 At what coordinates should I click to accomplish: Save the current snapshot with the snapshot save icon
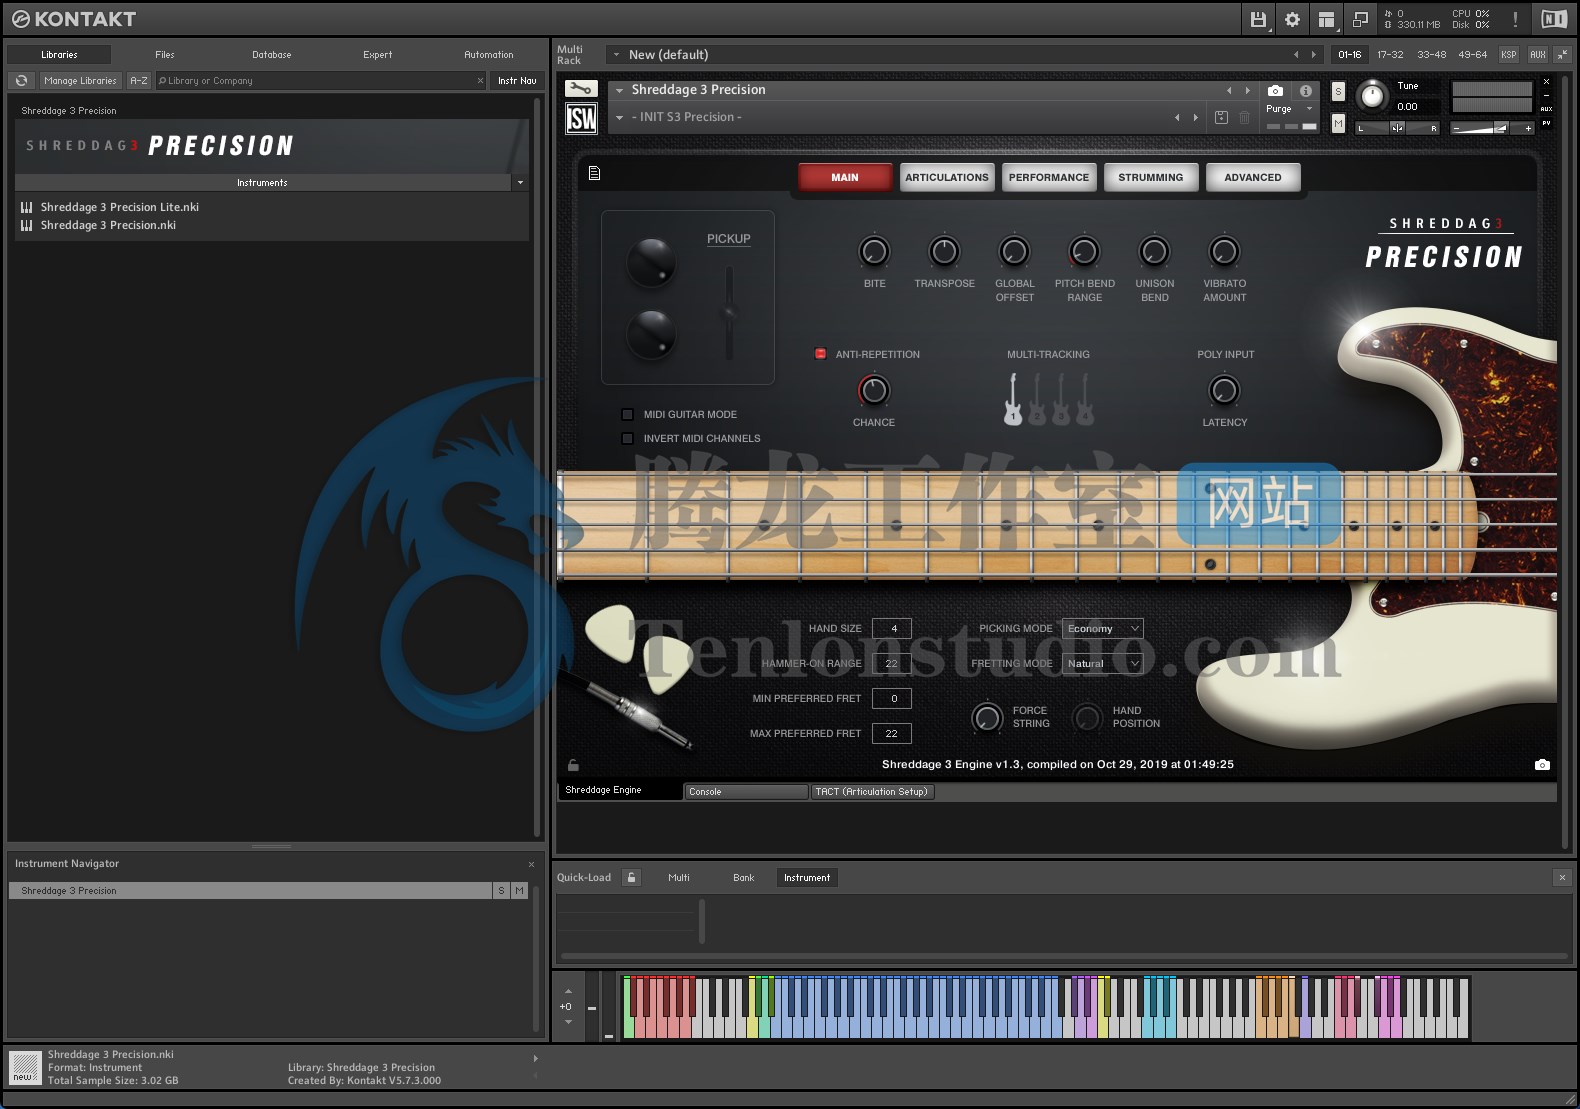[1221, 117]
